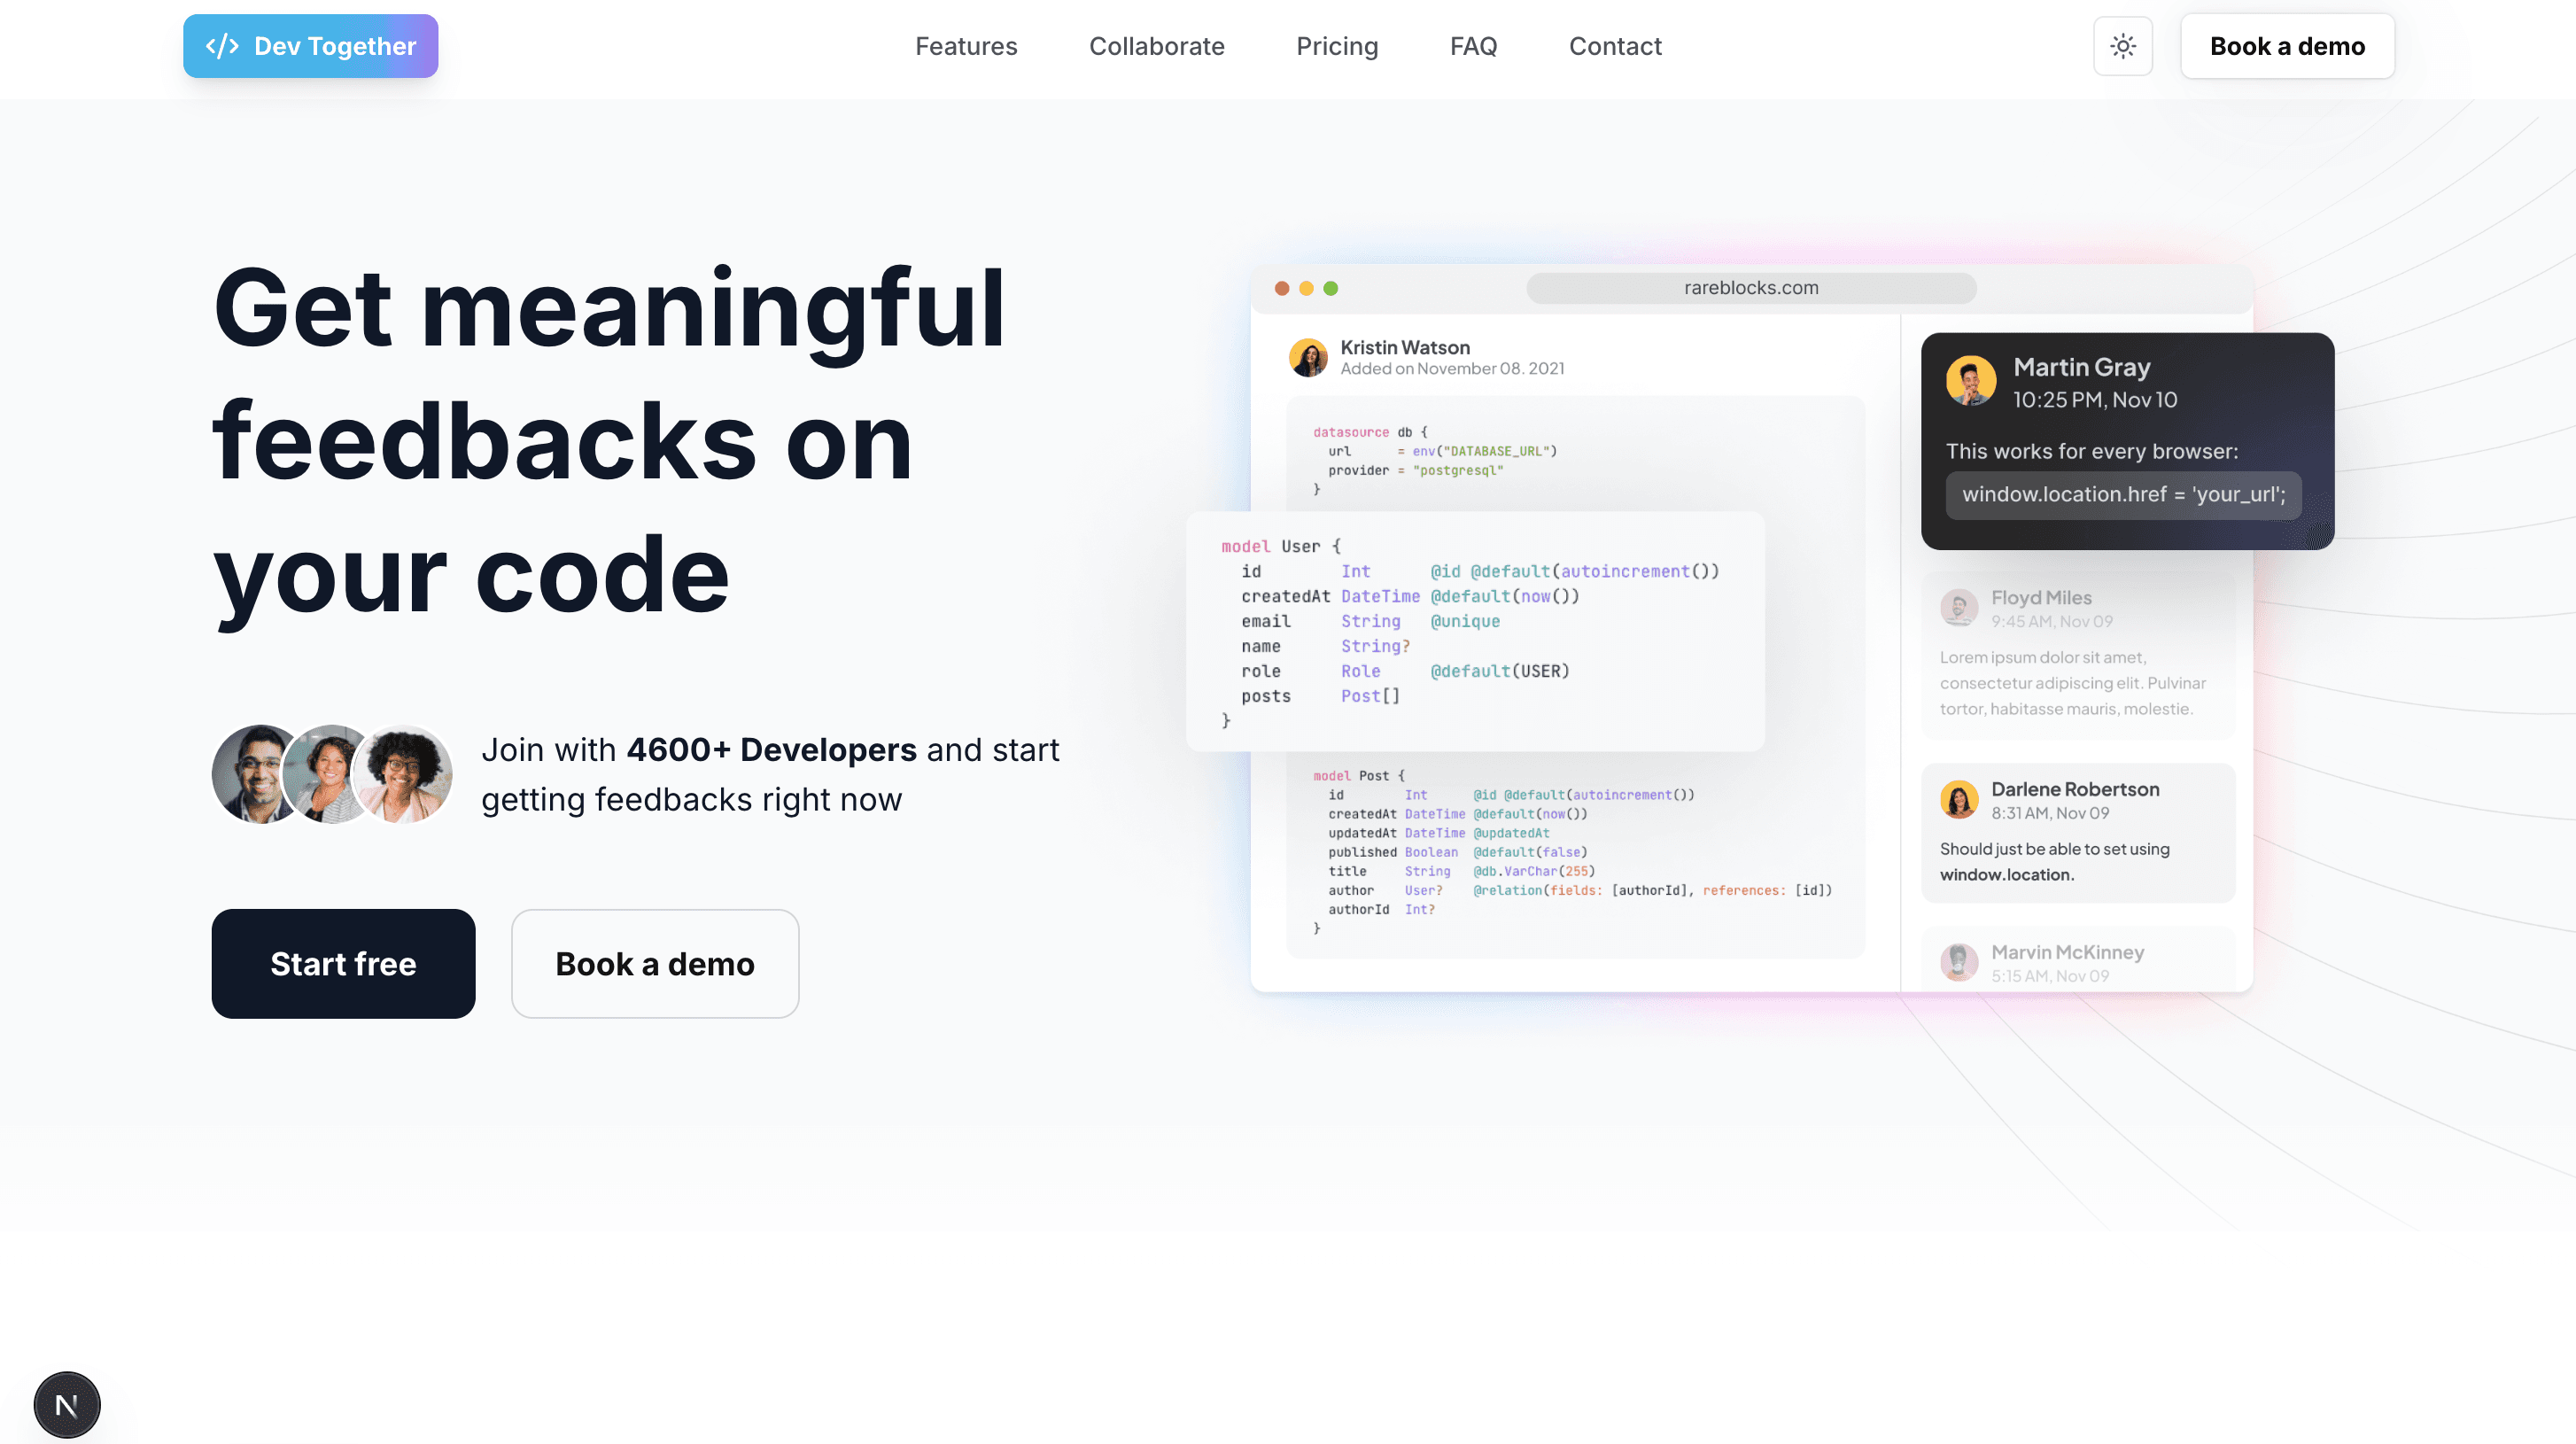Click the third developer avatar photo
This screenshot has height=1444, width=2576.
point(404,774)
